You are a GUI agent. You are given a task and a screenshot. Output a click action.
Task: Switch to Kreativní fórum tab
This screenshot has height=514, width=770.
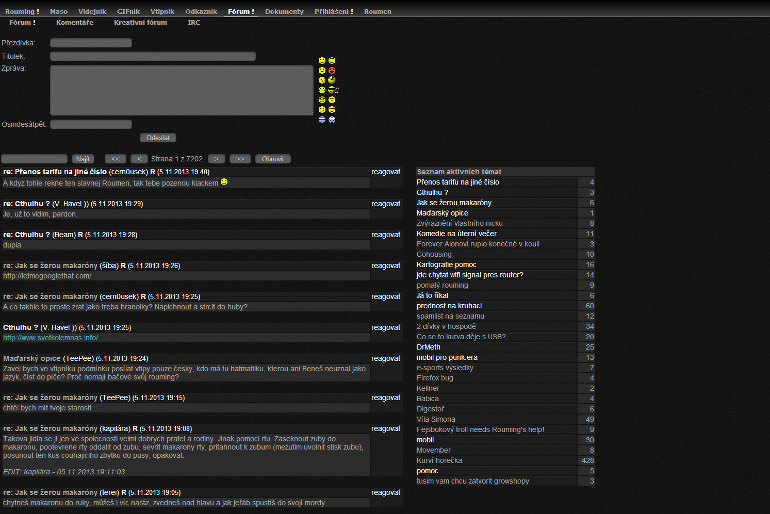point(140,23)
